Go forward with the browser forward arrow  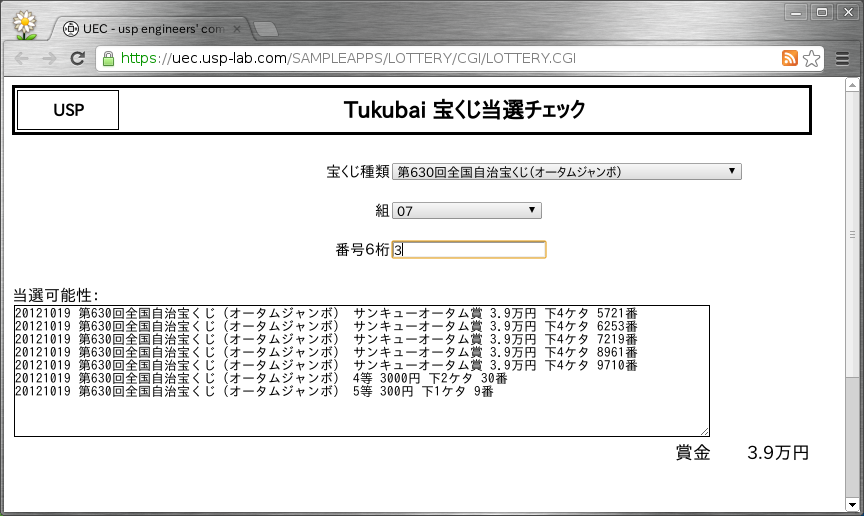pyautogui.click(x=50, y=58)
